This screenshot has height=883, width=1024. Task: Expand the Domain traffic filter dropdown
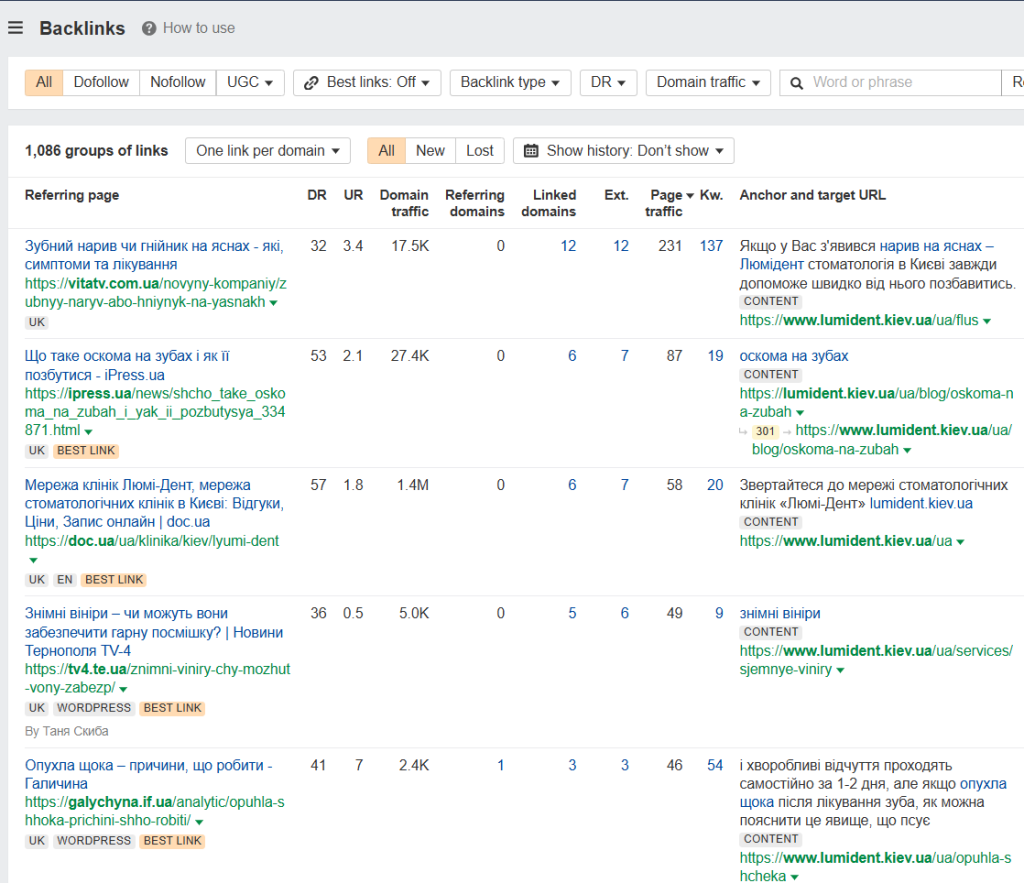(708, 82)
